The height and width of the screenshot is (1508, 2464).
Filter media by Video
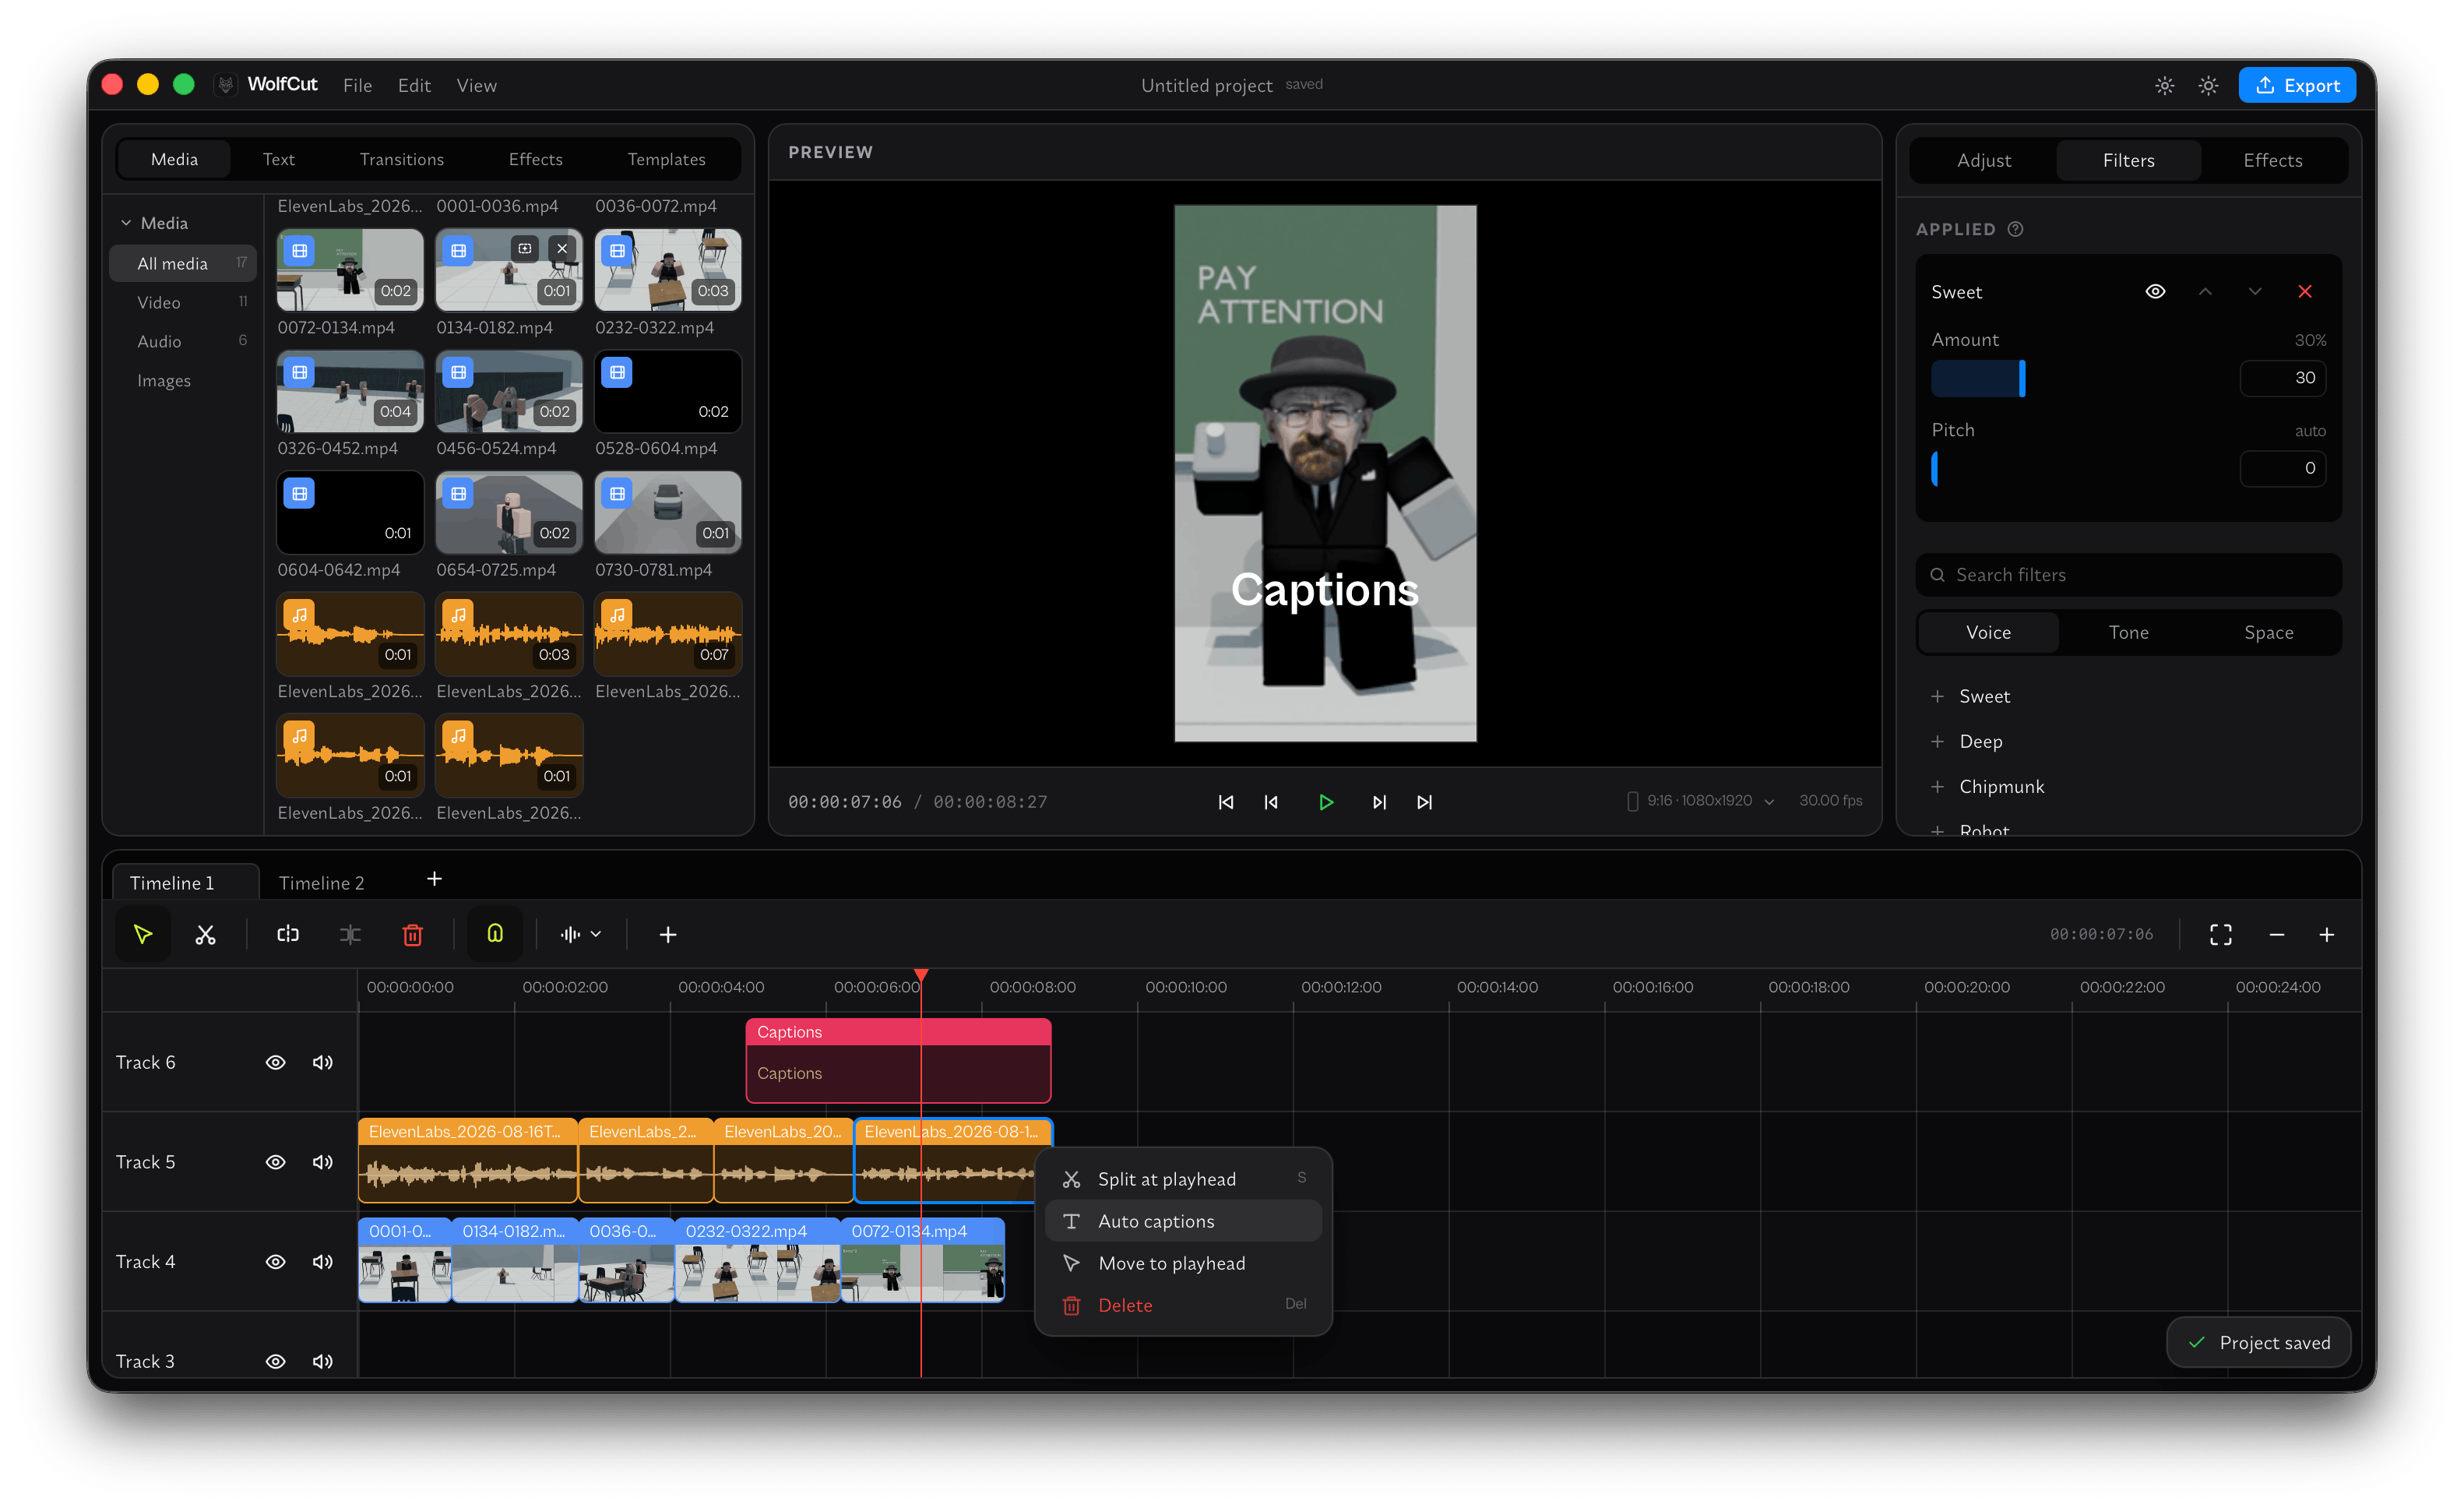pos(183,302)
